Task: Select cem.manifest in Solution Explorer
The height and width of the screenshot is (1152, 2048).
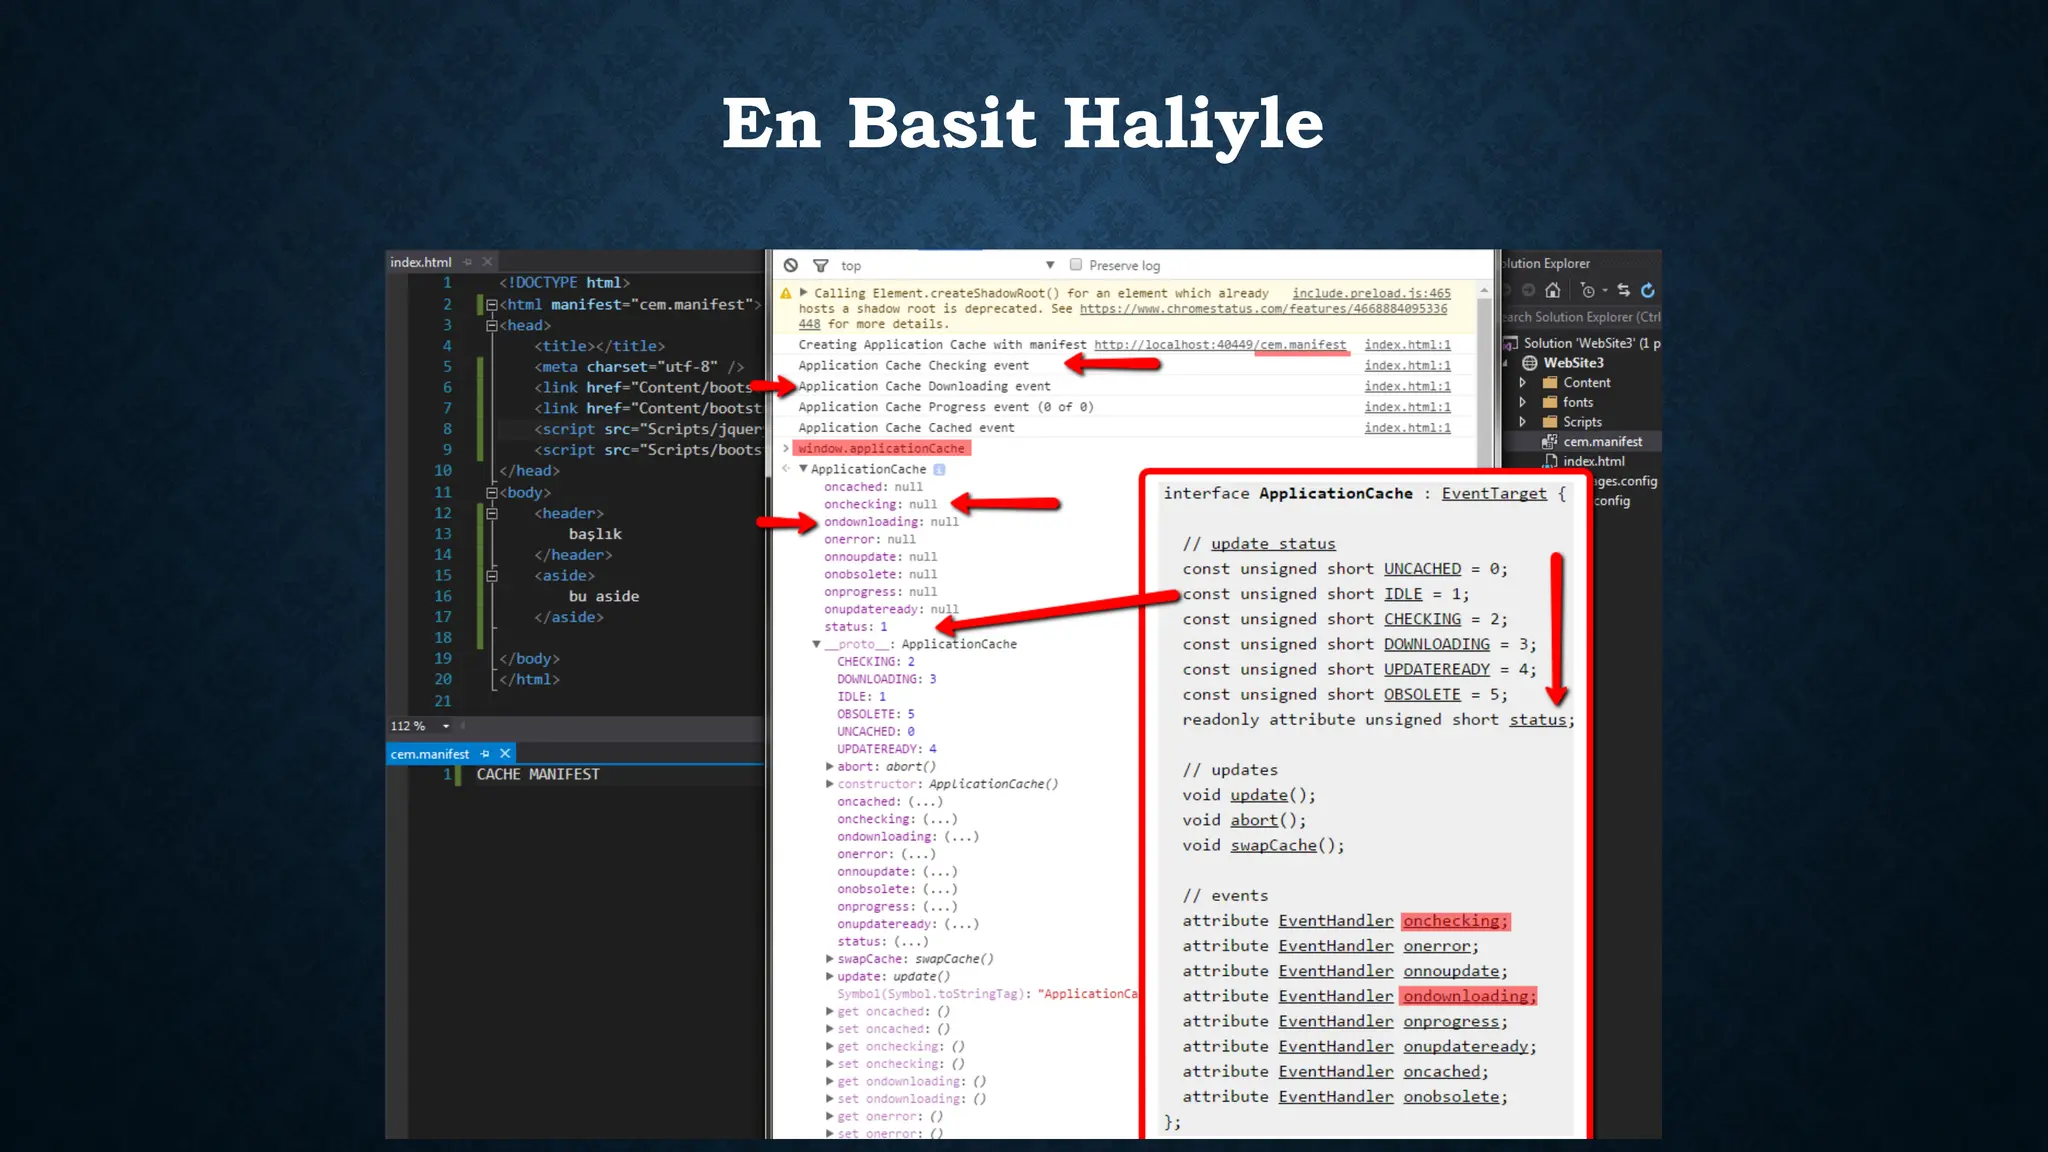Action: coord(1602,441)
